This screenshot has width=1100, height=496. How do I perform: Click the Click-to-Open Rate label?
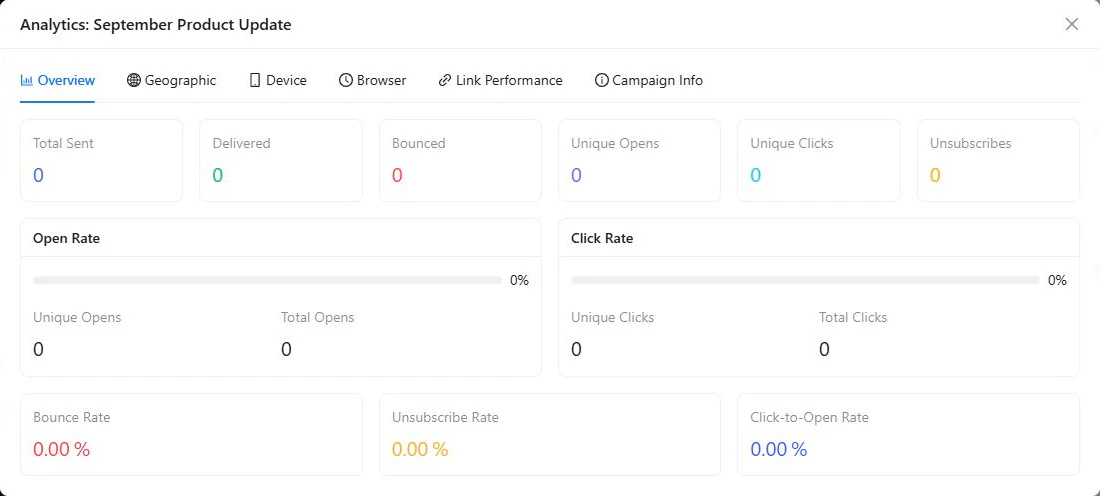[x=810, y=417]
